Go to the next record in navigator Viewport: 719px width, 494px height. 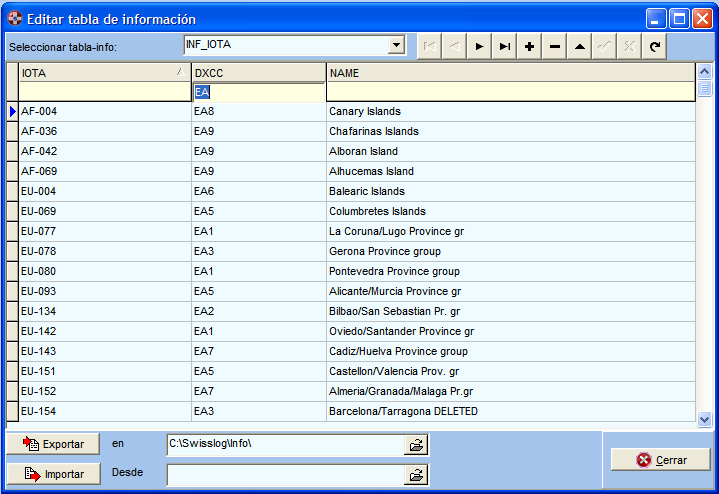[x=480, y=47]
